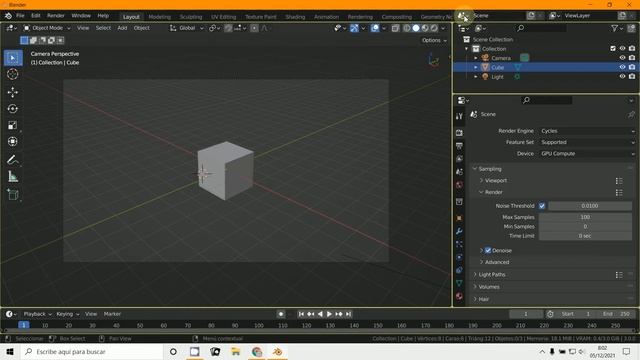Expand the Viewport sampling subpanel

(x=496, y=180)
